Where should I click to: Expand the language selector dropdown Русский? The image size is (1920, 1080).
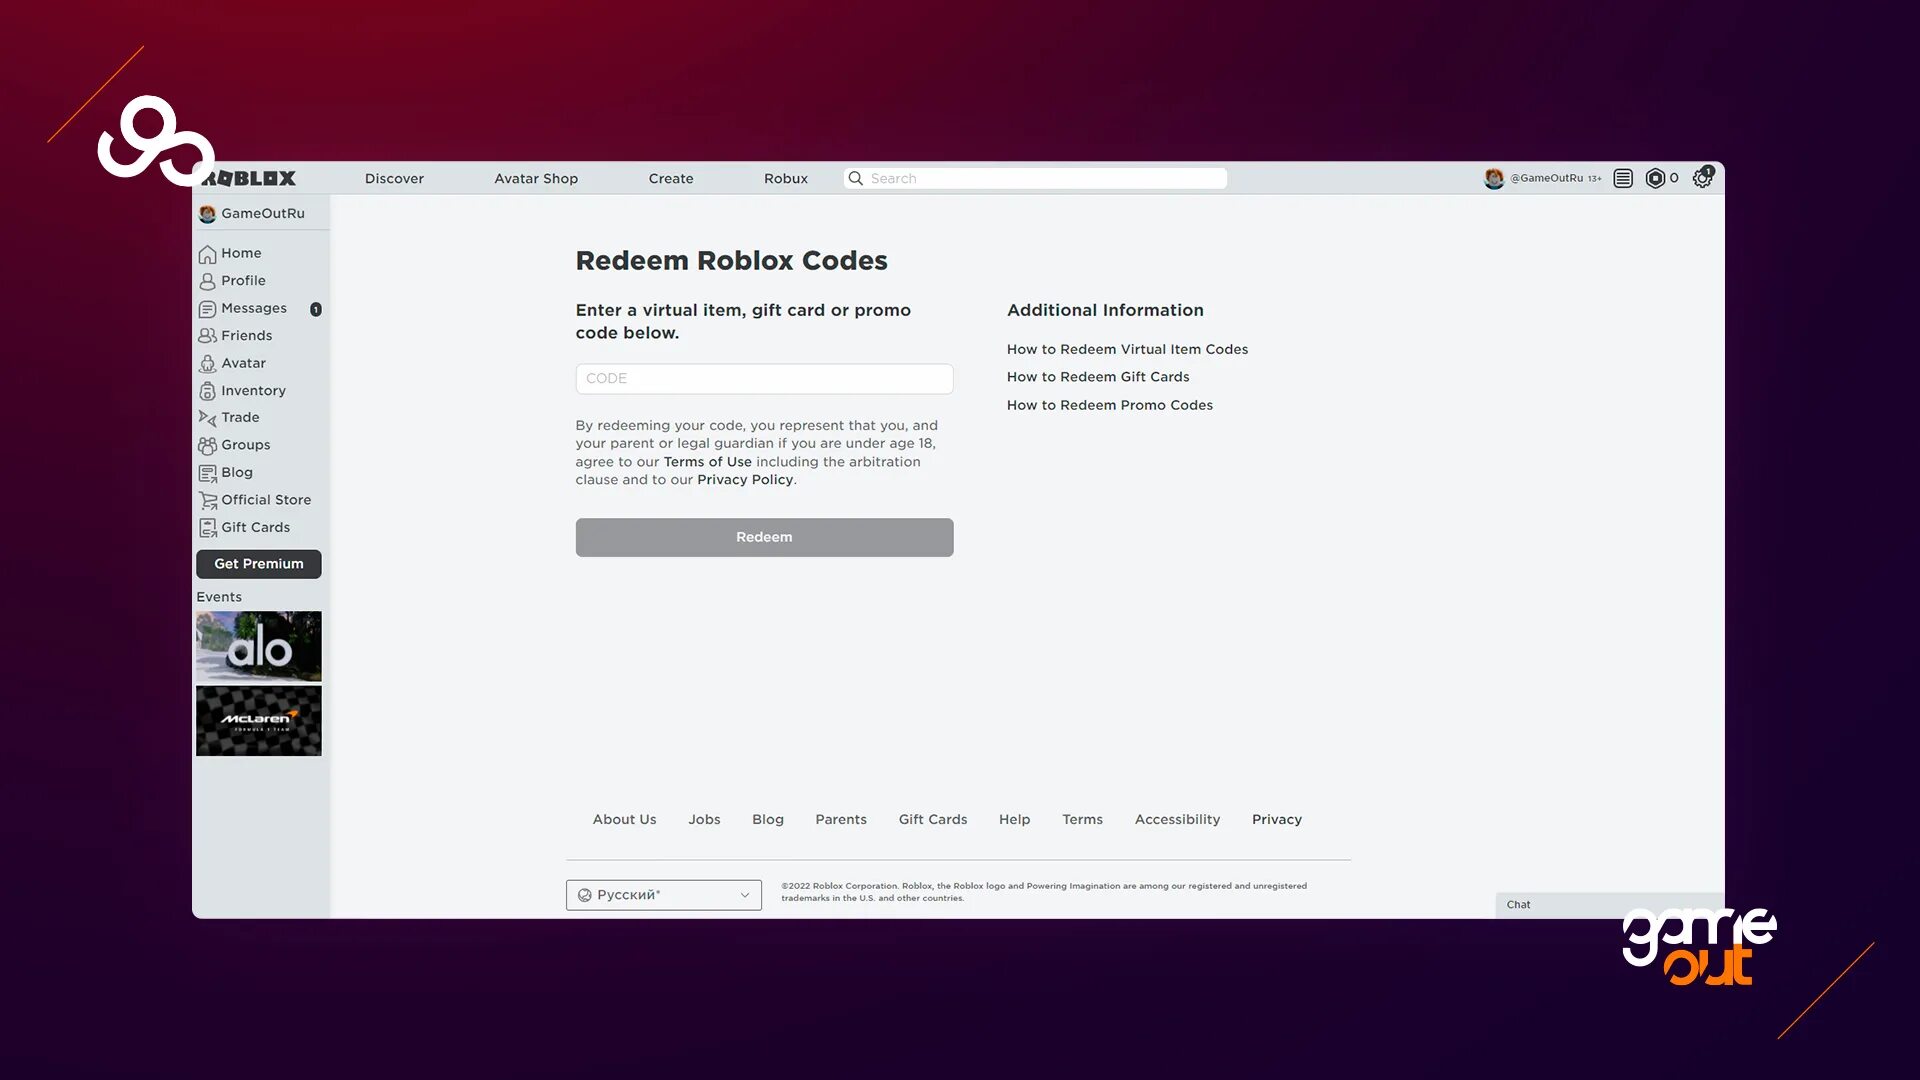coord(662,895)
